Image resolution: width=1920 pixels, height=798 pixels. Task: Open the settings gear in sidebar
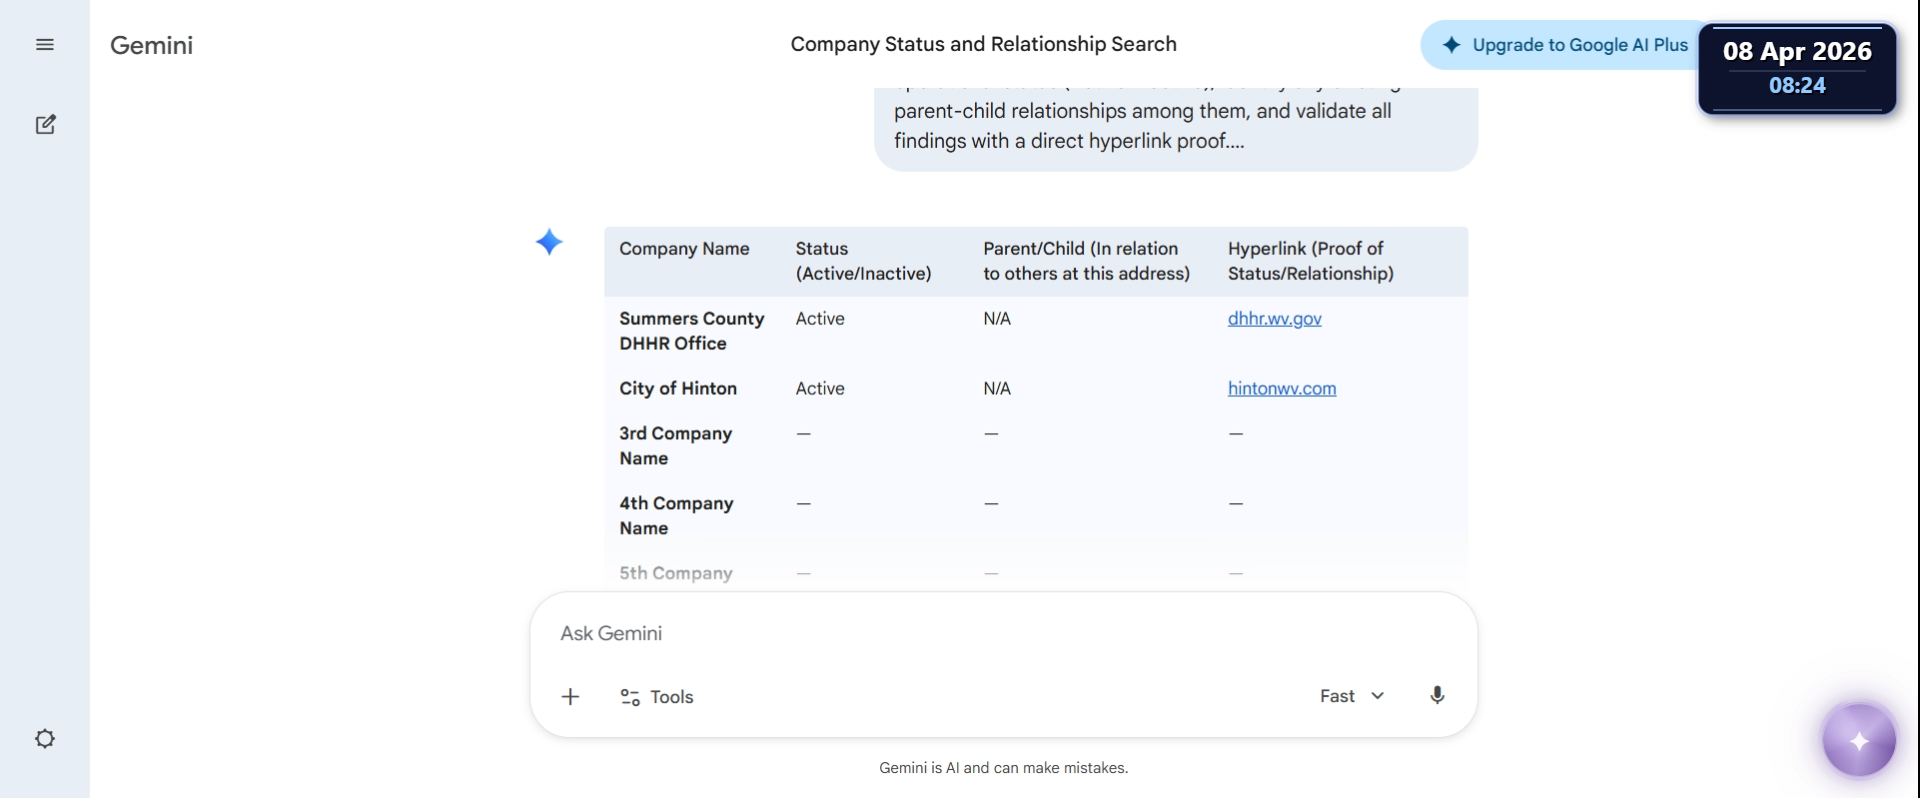(x=45, y=739)
